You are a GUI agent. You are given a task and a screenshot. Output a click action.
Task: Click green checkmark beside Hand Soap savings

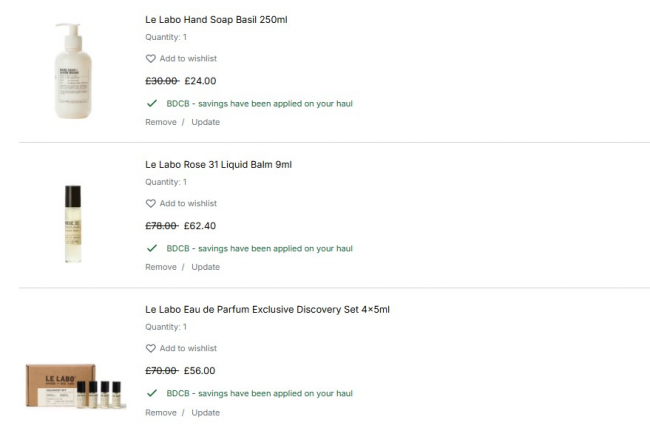[x=152, y=103]
